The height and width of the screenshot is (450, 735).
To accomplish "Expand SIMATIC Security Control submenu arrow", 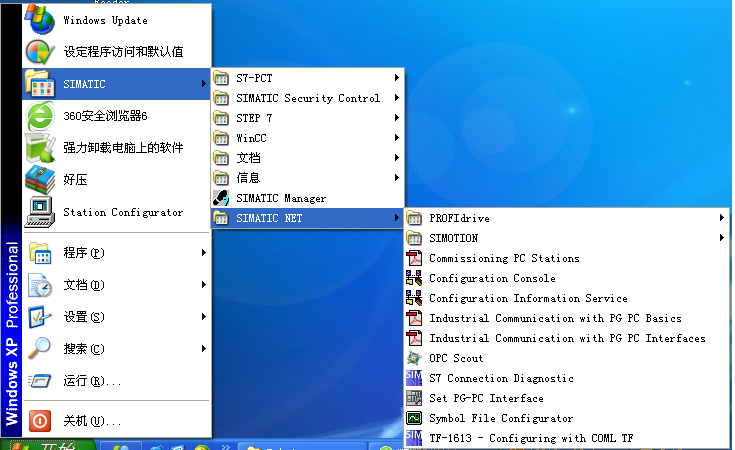I will pos(397,98).
